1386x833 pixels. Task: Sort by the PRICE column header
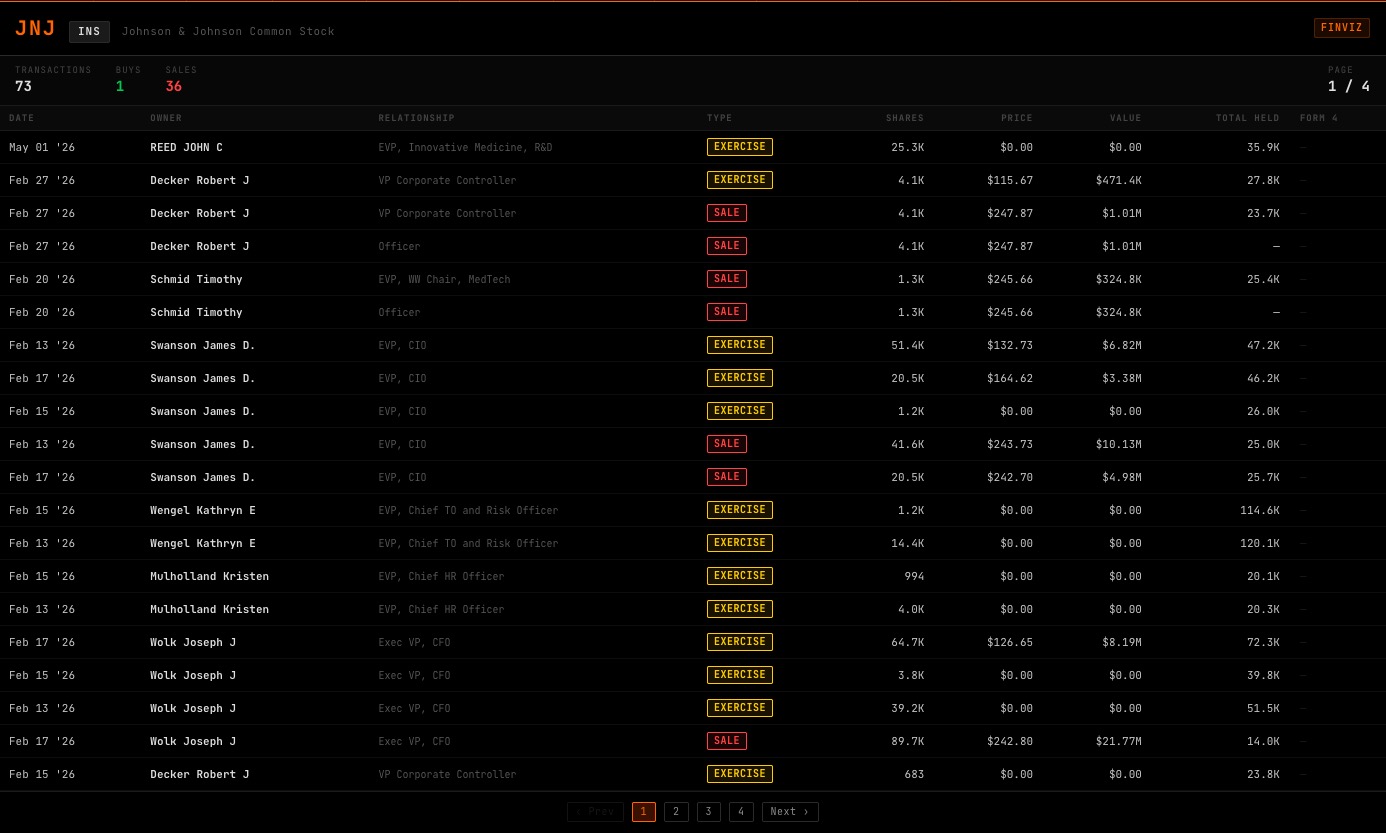click(1017, 118)
